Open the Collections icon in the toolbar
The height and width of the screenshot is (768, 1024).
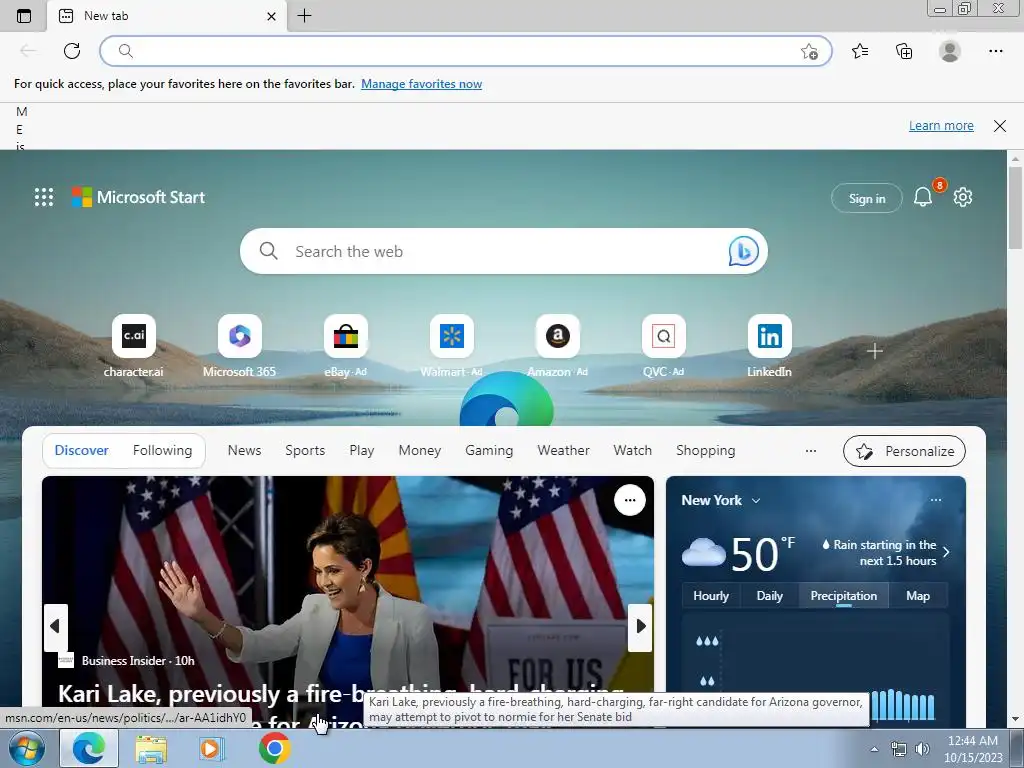[904, 51]
